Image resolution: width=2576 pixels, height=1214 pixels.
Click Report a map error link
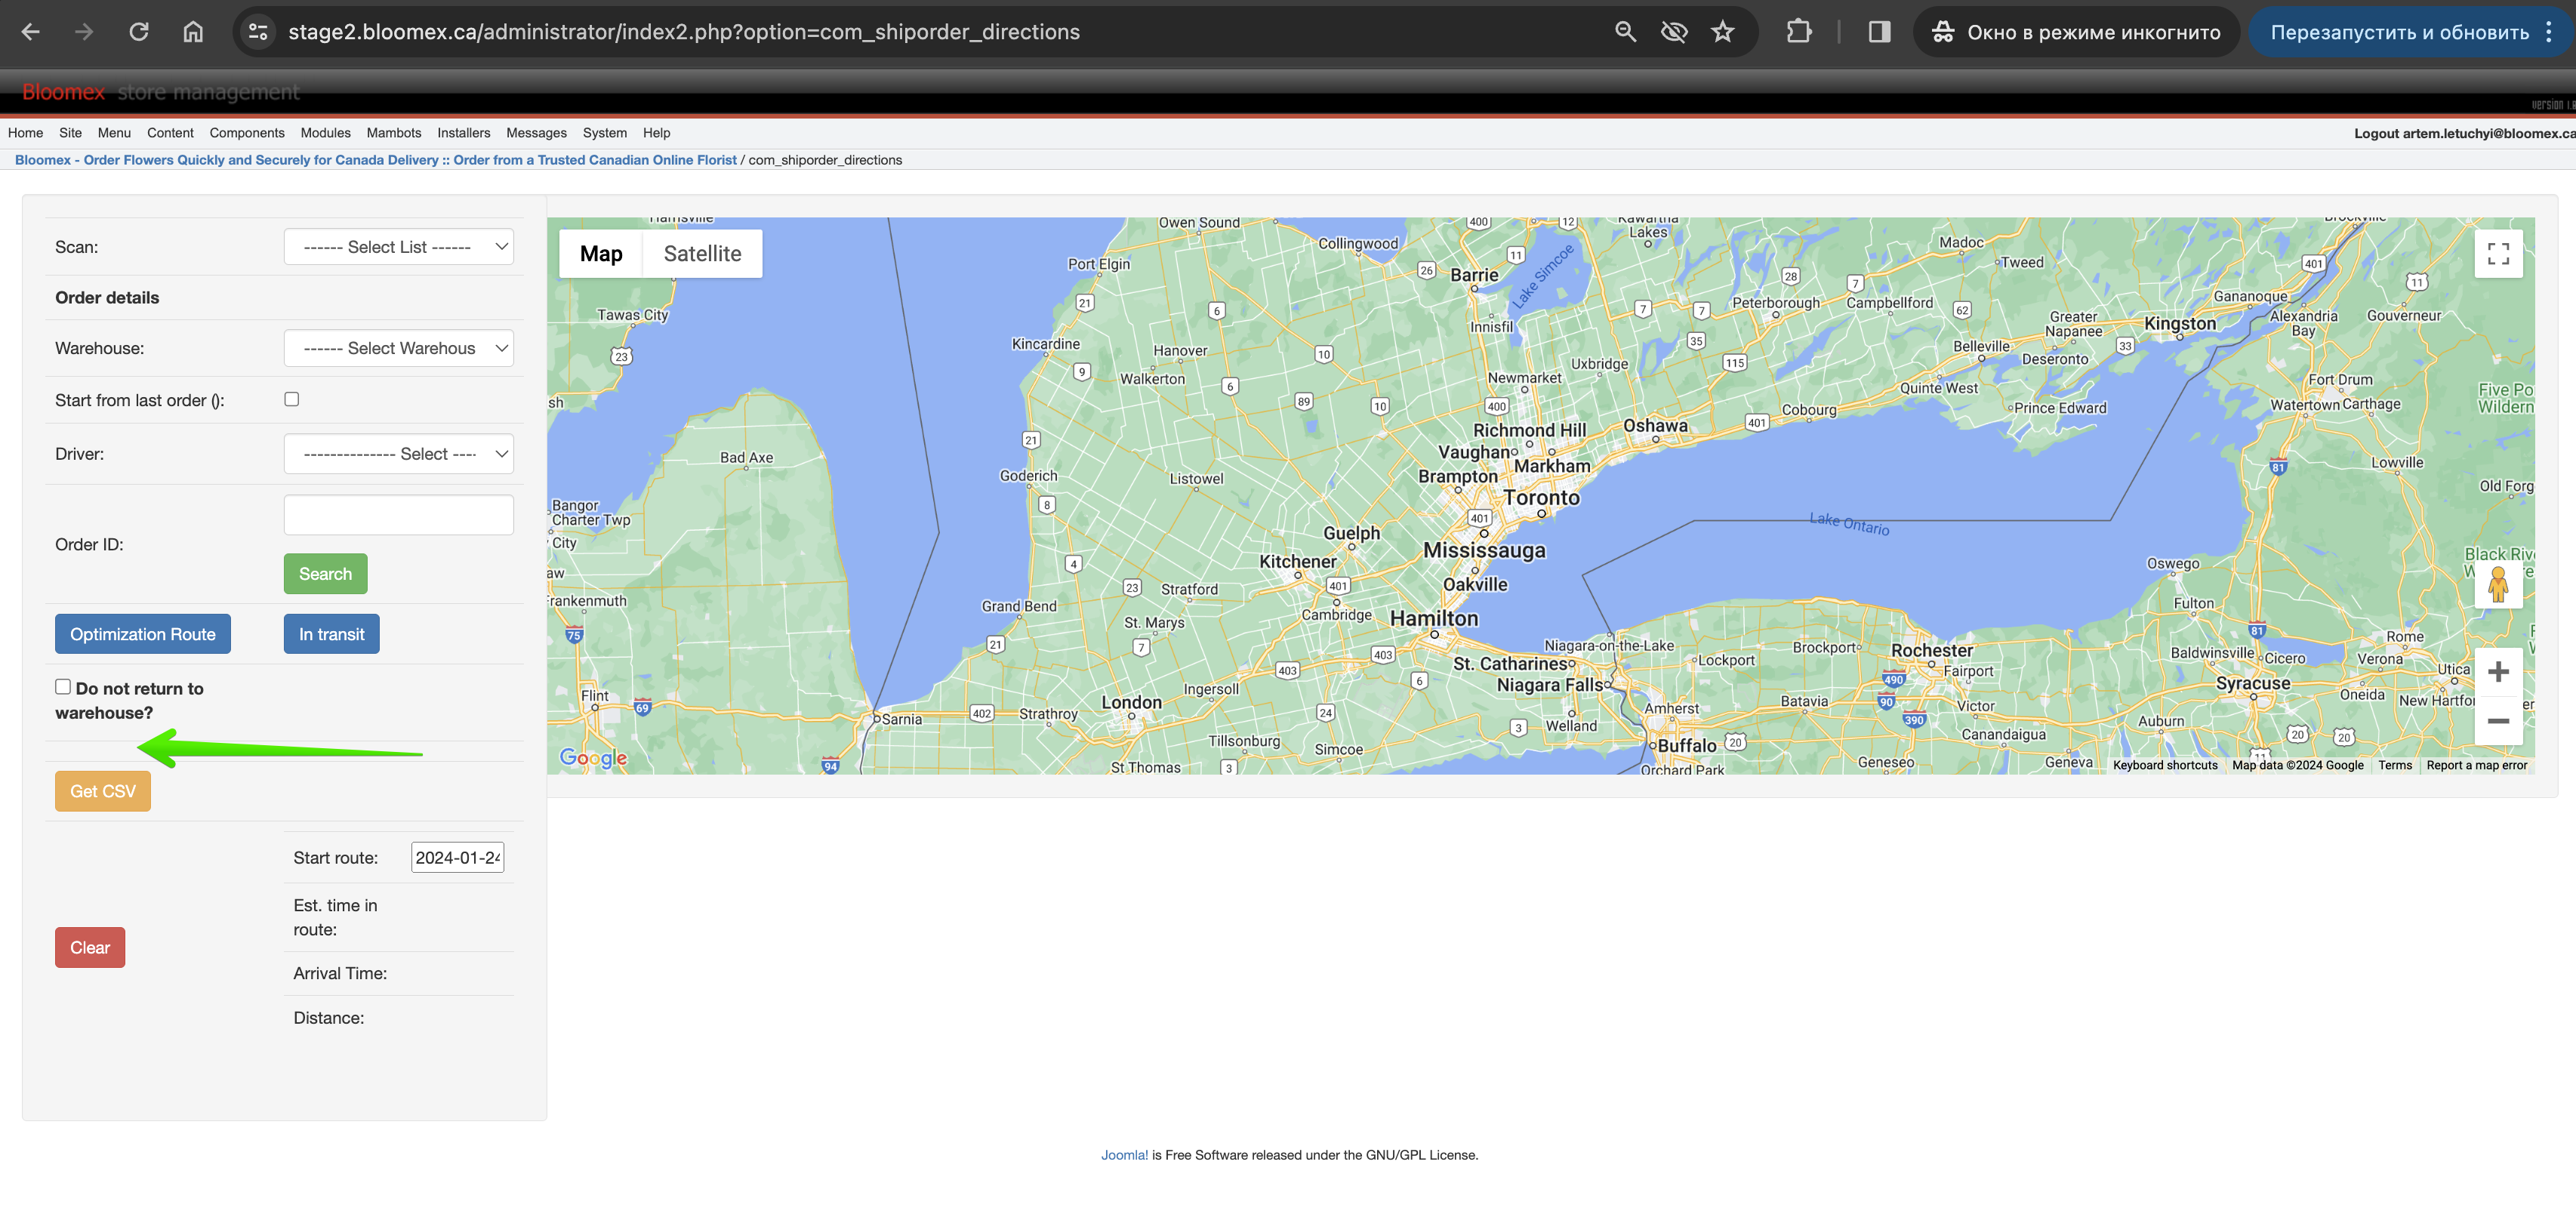[2476, 765]
